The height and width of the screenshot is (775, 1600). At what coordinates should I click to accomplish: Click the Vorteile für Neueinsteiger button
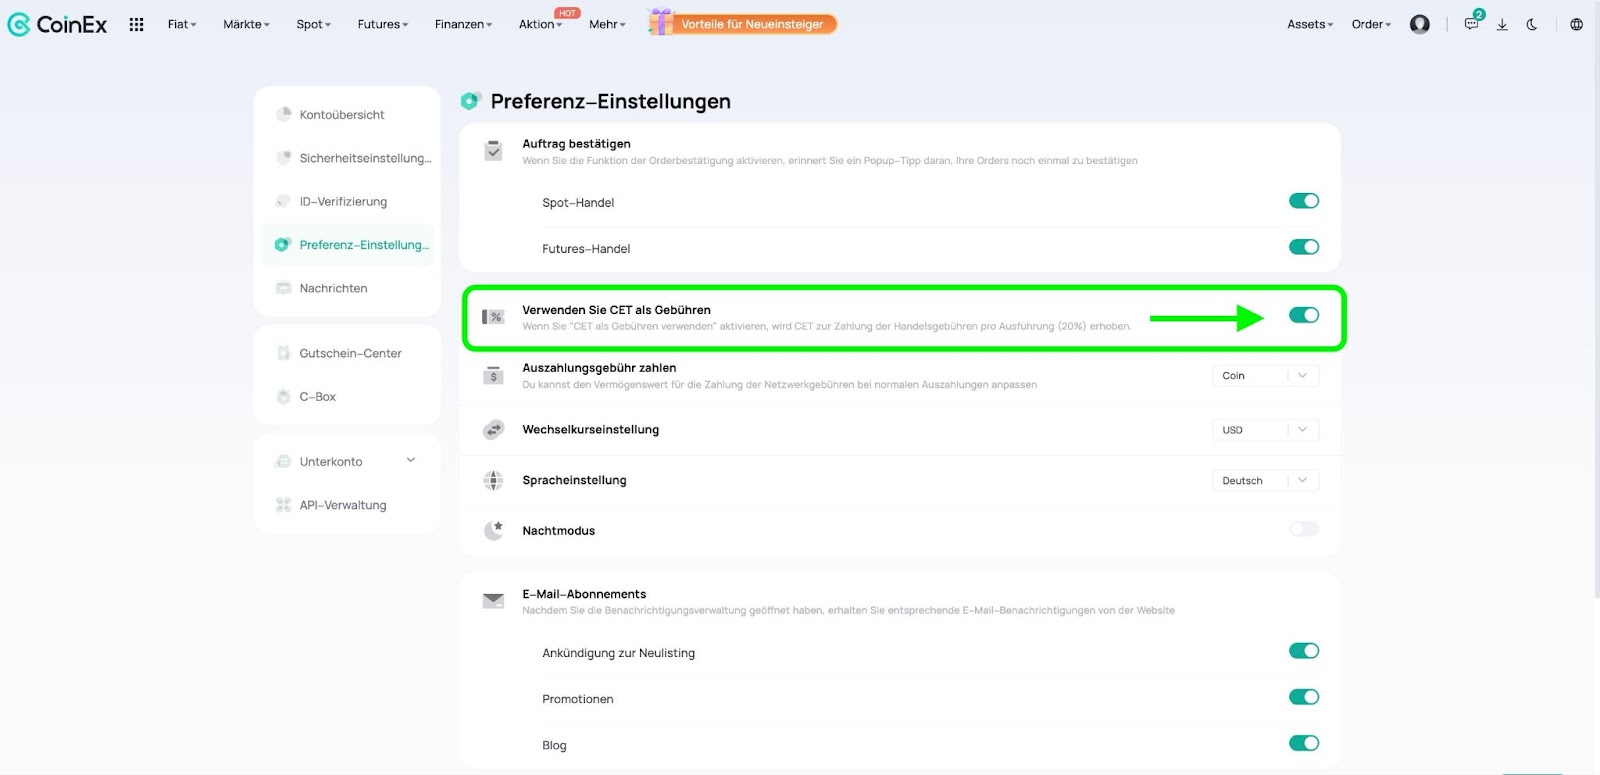click(x=753, y=24)
